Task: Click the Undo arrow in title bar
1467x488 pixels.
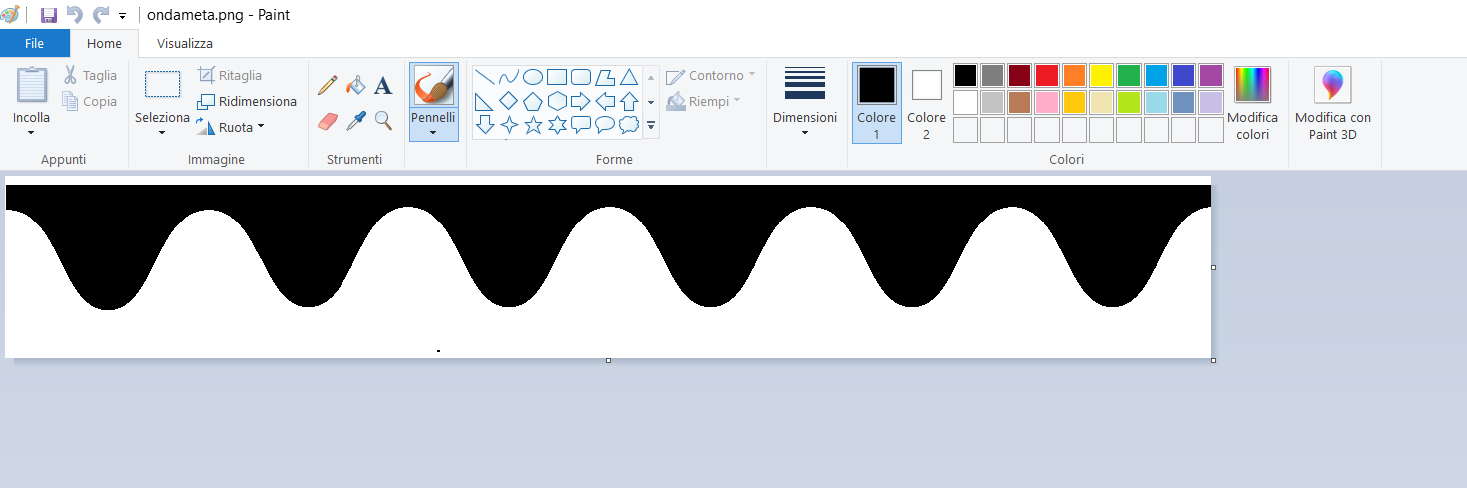Action: click(74, 15)
